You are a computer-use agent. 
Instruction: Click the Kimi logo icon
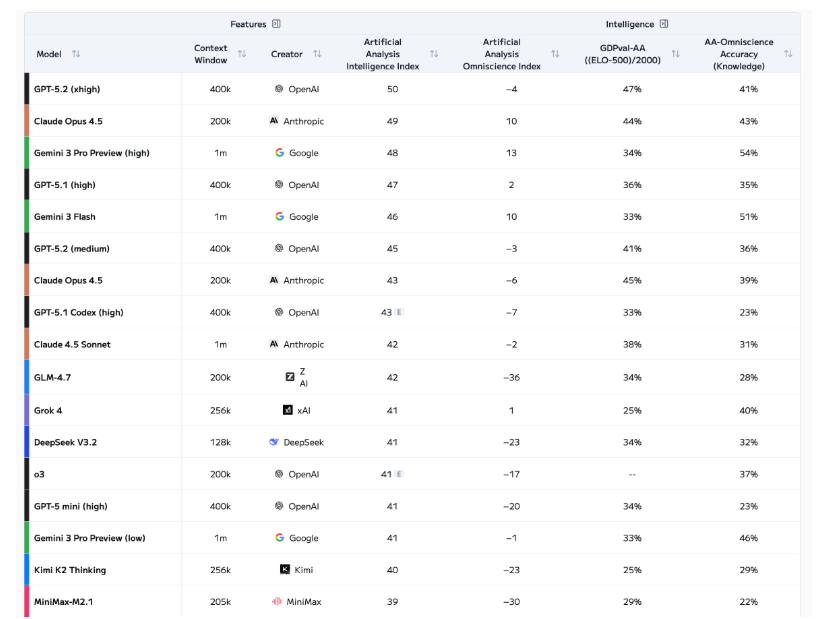[285, 570]
